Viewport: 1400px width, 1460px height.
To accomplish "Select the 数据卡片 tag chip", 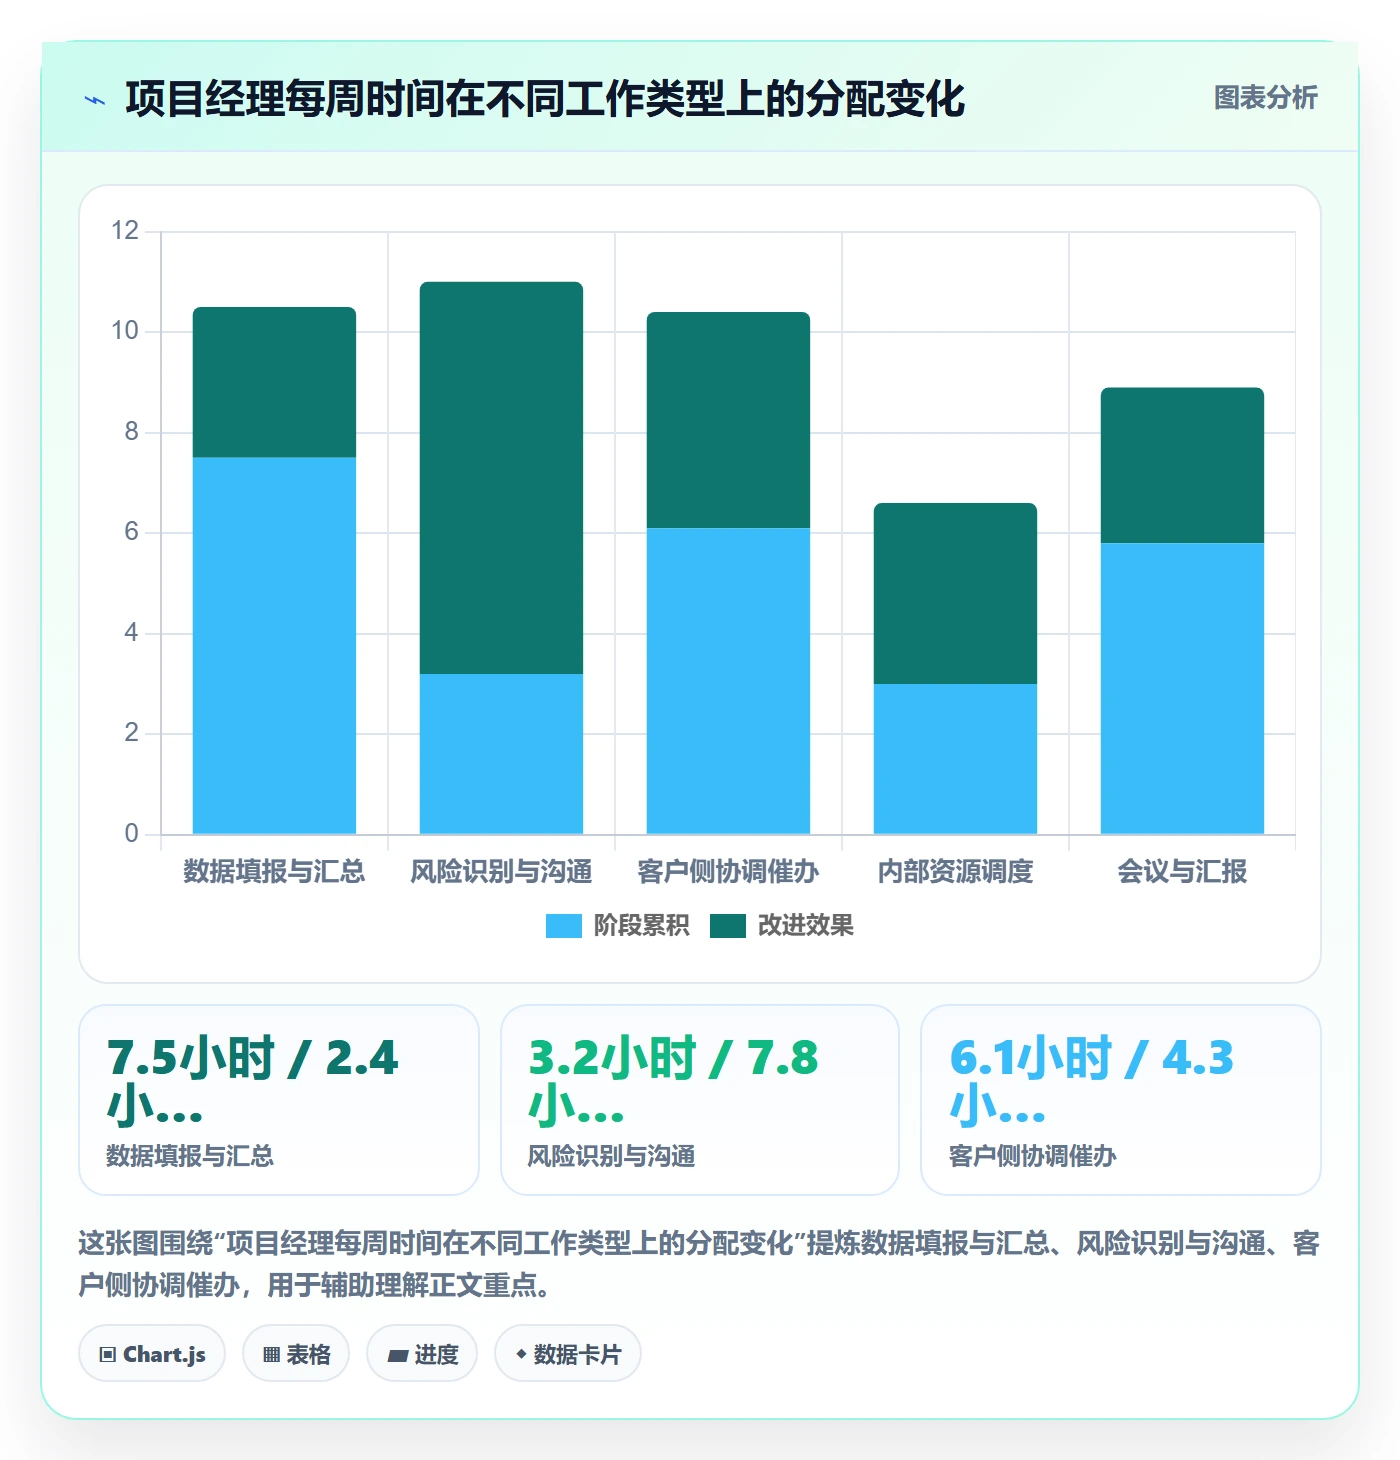I will pyautogui.click(x=568, y=1354).
